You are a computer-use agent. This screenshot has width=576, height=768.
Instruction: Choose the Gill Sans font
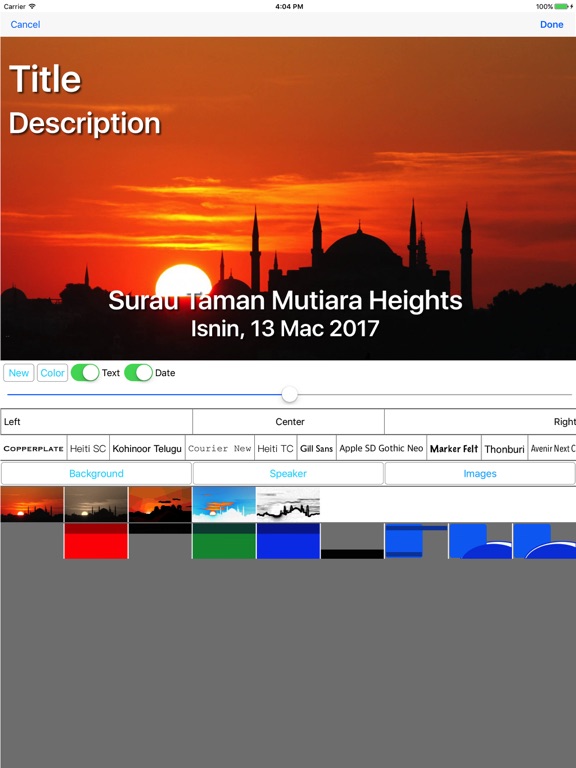(x=316, y=448)
